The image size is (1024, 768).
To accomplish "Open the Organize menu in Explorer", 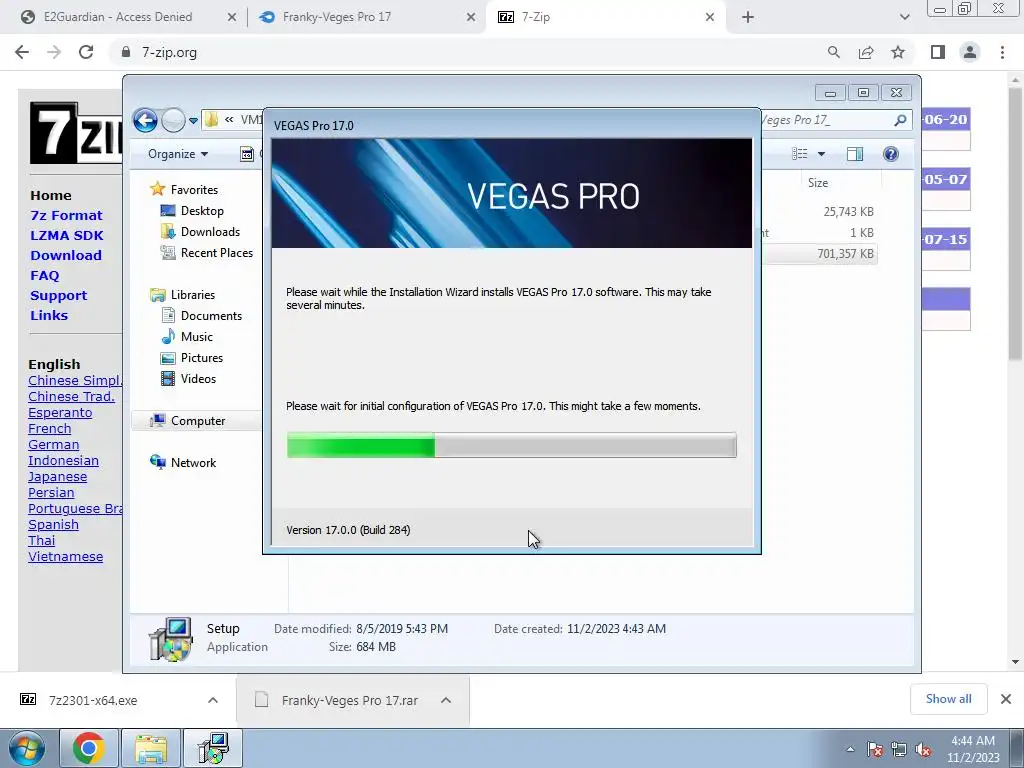I will (x=178, y=154).
